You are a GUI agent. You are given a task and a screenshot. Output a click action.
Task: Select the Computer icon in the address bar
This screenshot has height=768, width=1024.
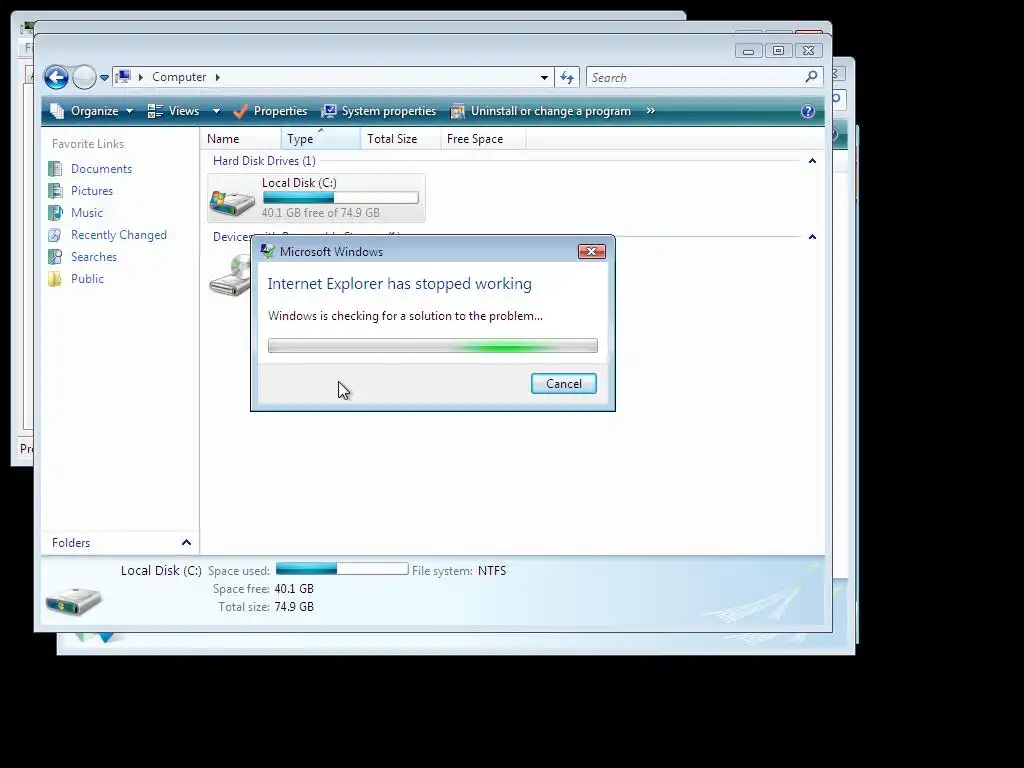tap(123, 77)
